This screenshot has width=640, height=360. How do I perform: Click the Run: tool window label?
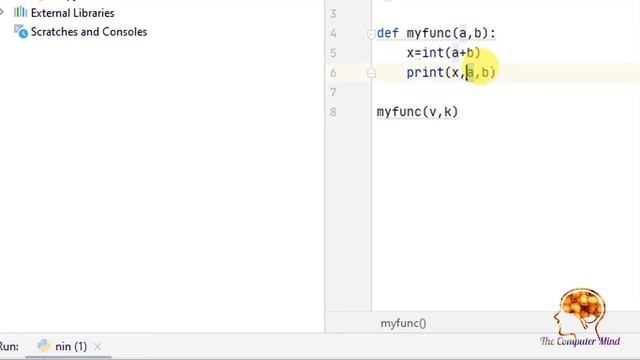(9, 347)
